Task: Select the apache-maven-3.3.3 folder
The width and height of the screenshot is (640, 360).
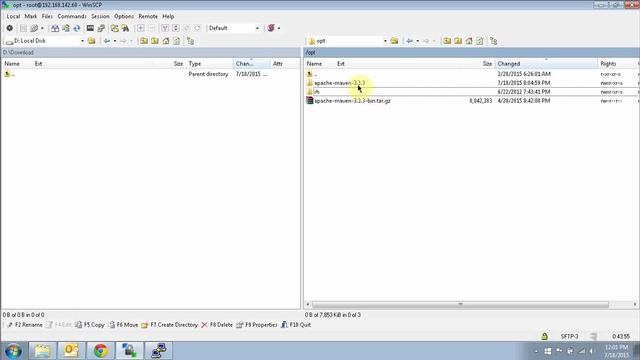Action: coord(340,83)
